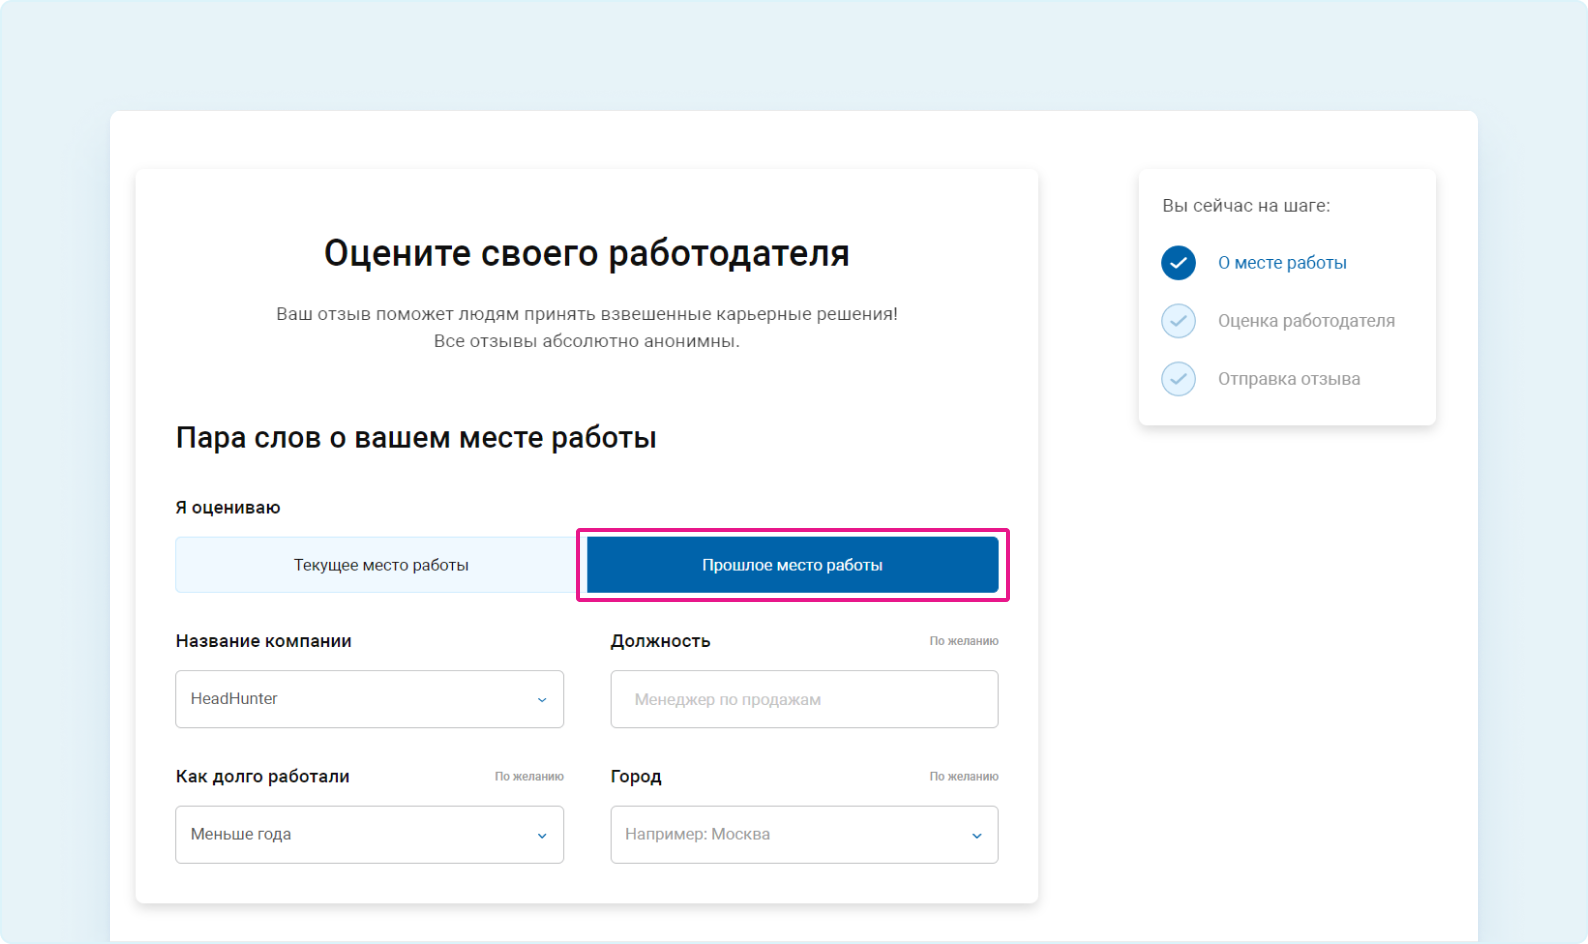1588x944 pixels.
Task: Click the checkmark icon next to "О месте работы"
Action: tap(1179, 263)
